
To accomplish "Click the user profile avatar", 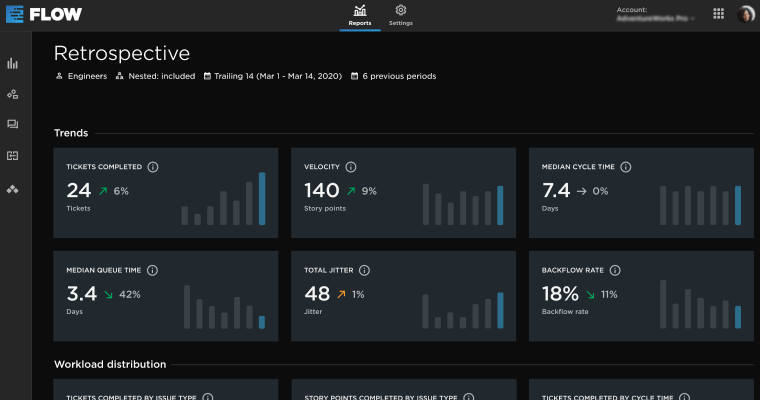I will pos(745,14).
